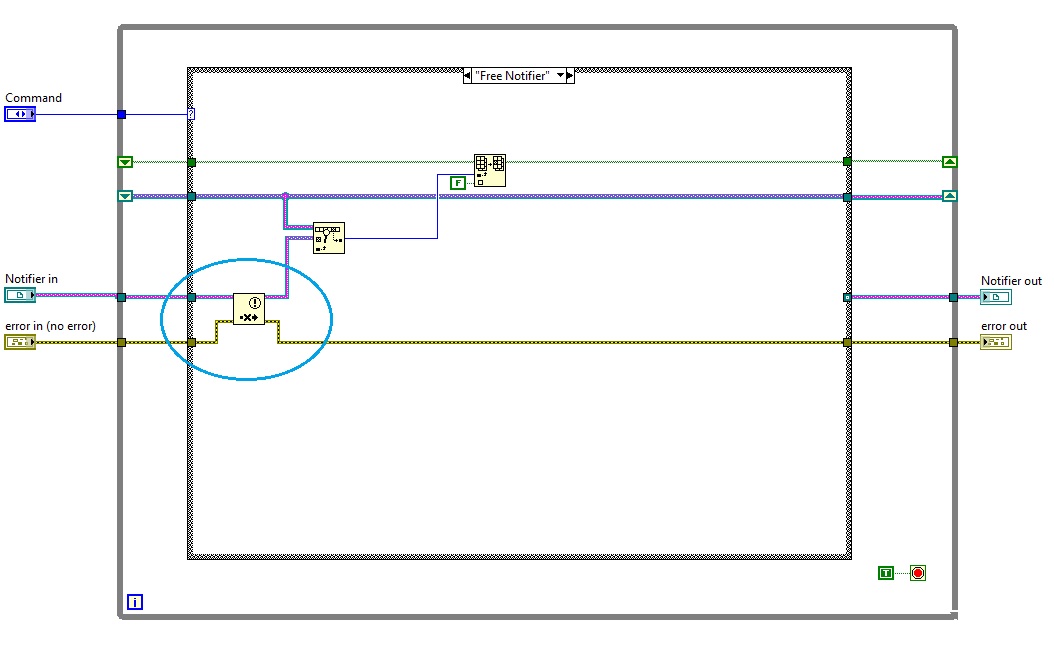Select the error out label text
This screenshot has height=646, width=1054.
tap(1004, 326)
